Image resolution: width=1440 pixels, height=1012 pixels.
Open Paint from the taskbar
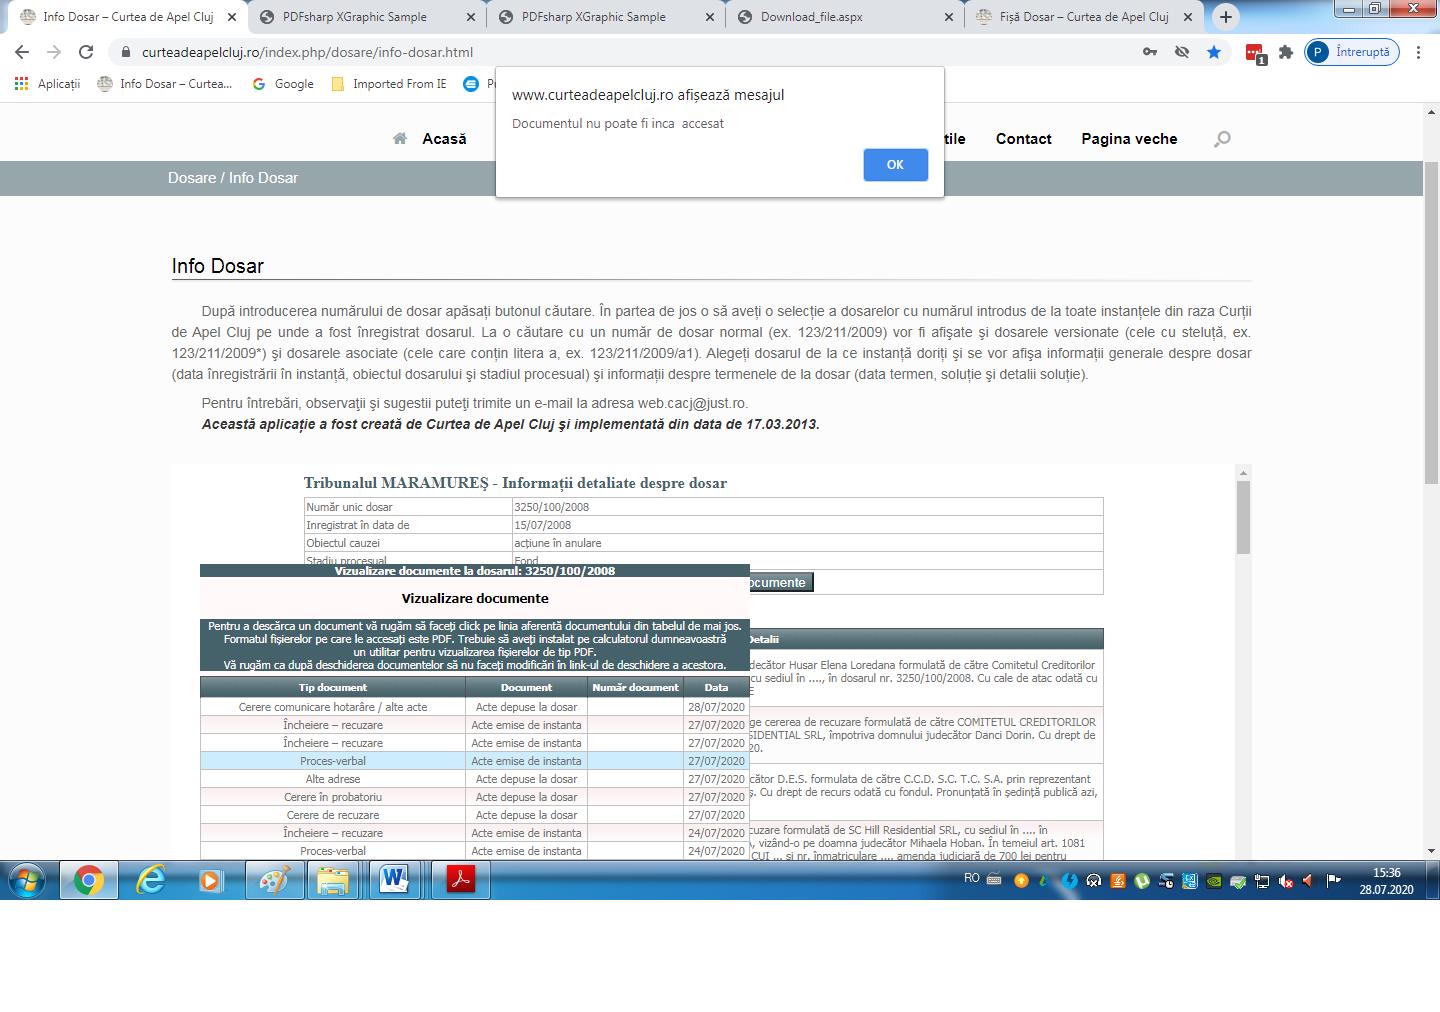(x=273, y=880)
